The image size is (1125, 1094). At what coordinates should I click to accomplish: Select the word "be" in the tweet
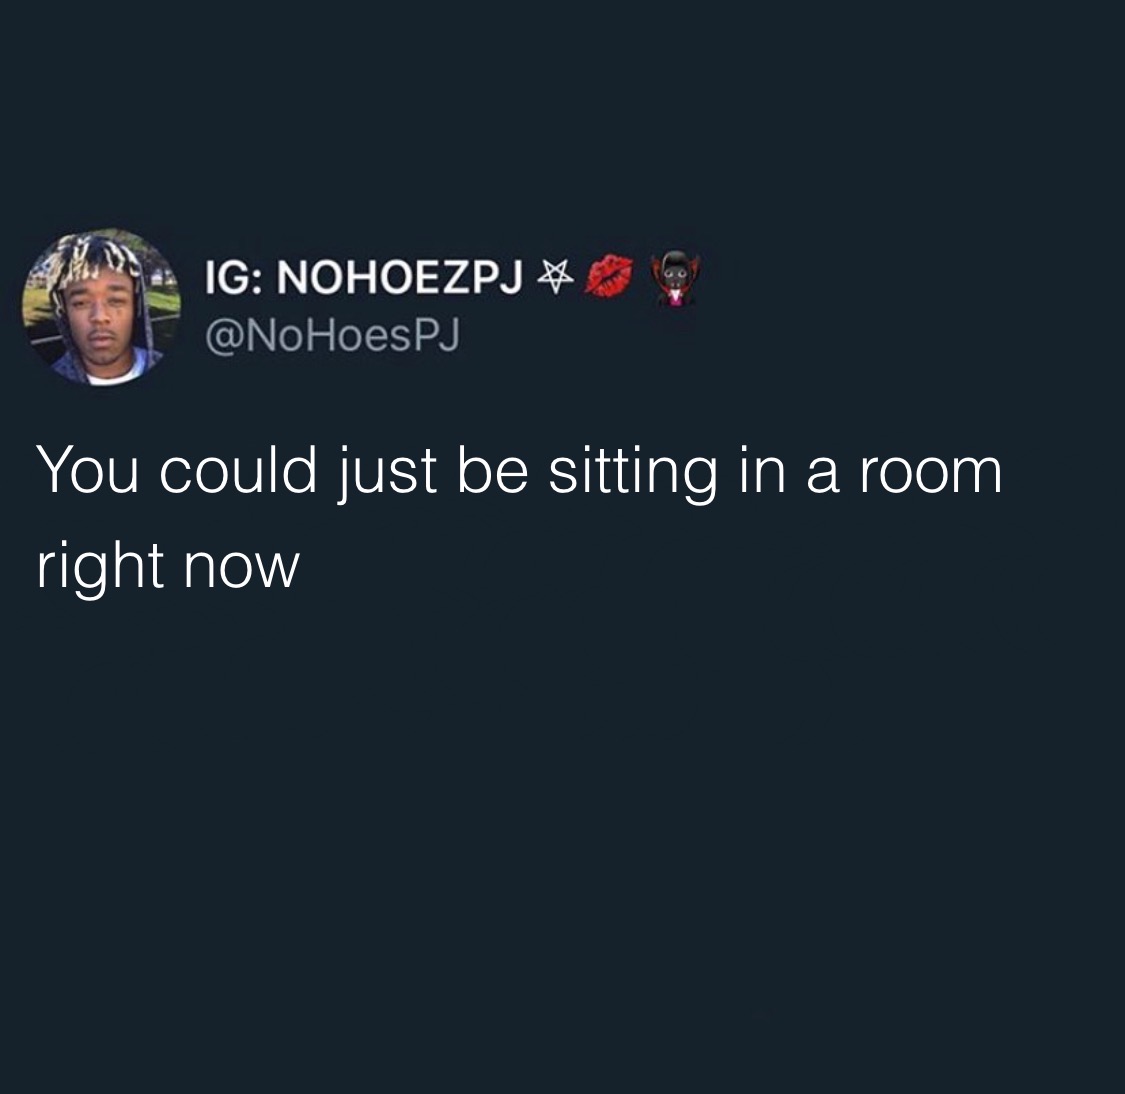coord(493,470)
